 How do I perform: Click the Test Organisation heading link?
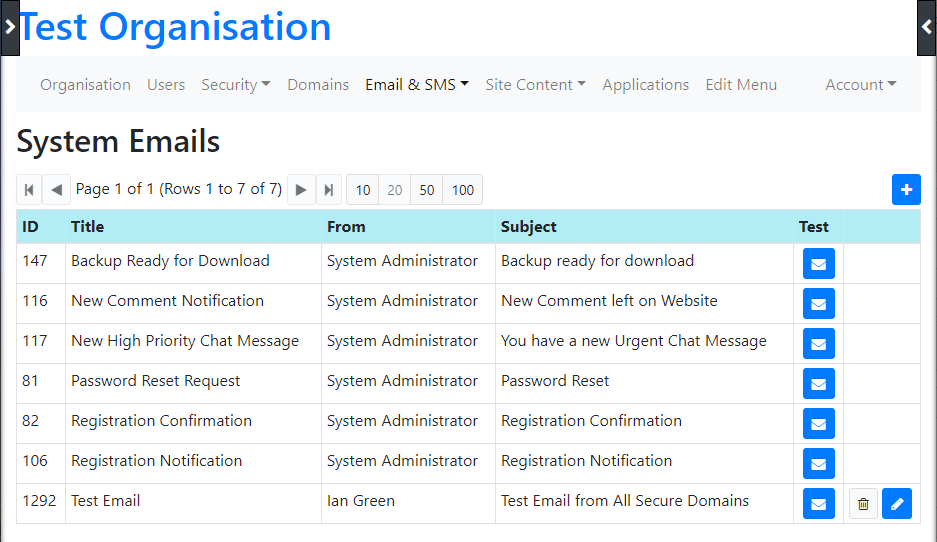click(x=175, y=27)
